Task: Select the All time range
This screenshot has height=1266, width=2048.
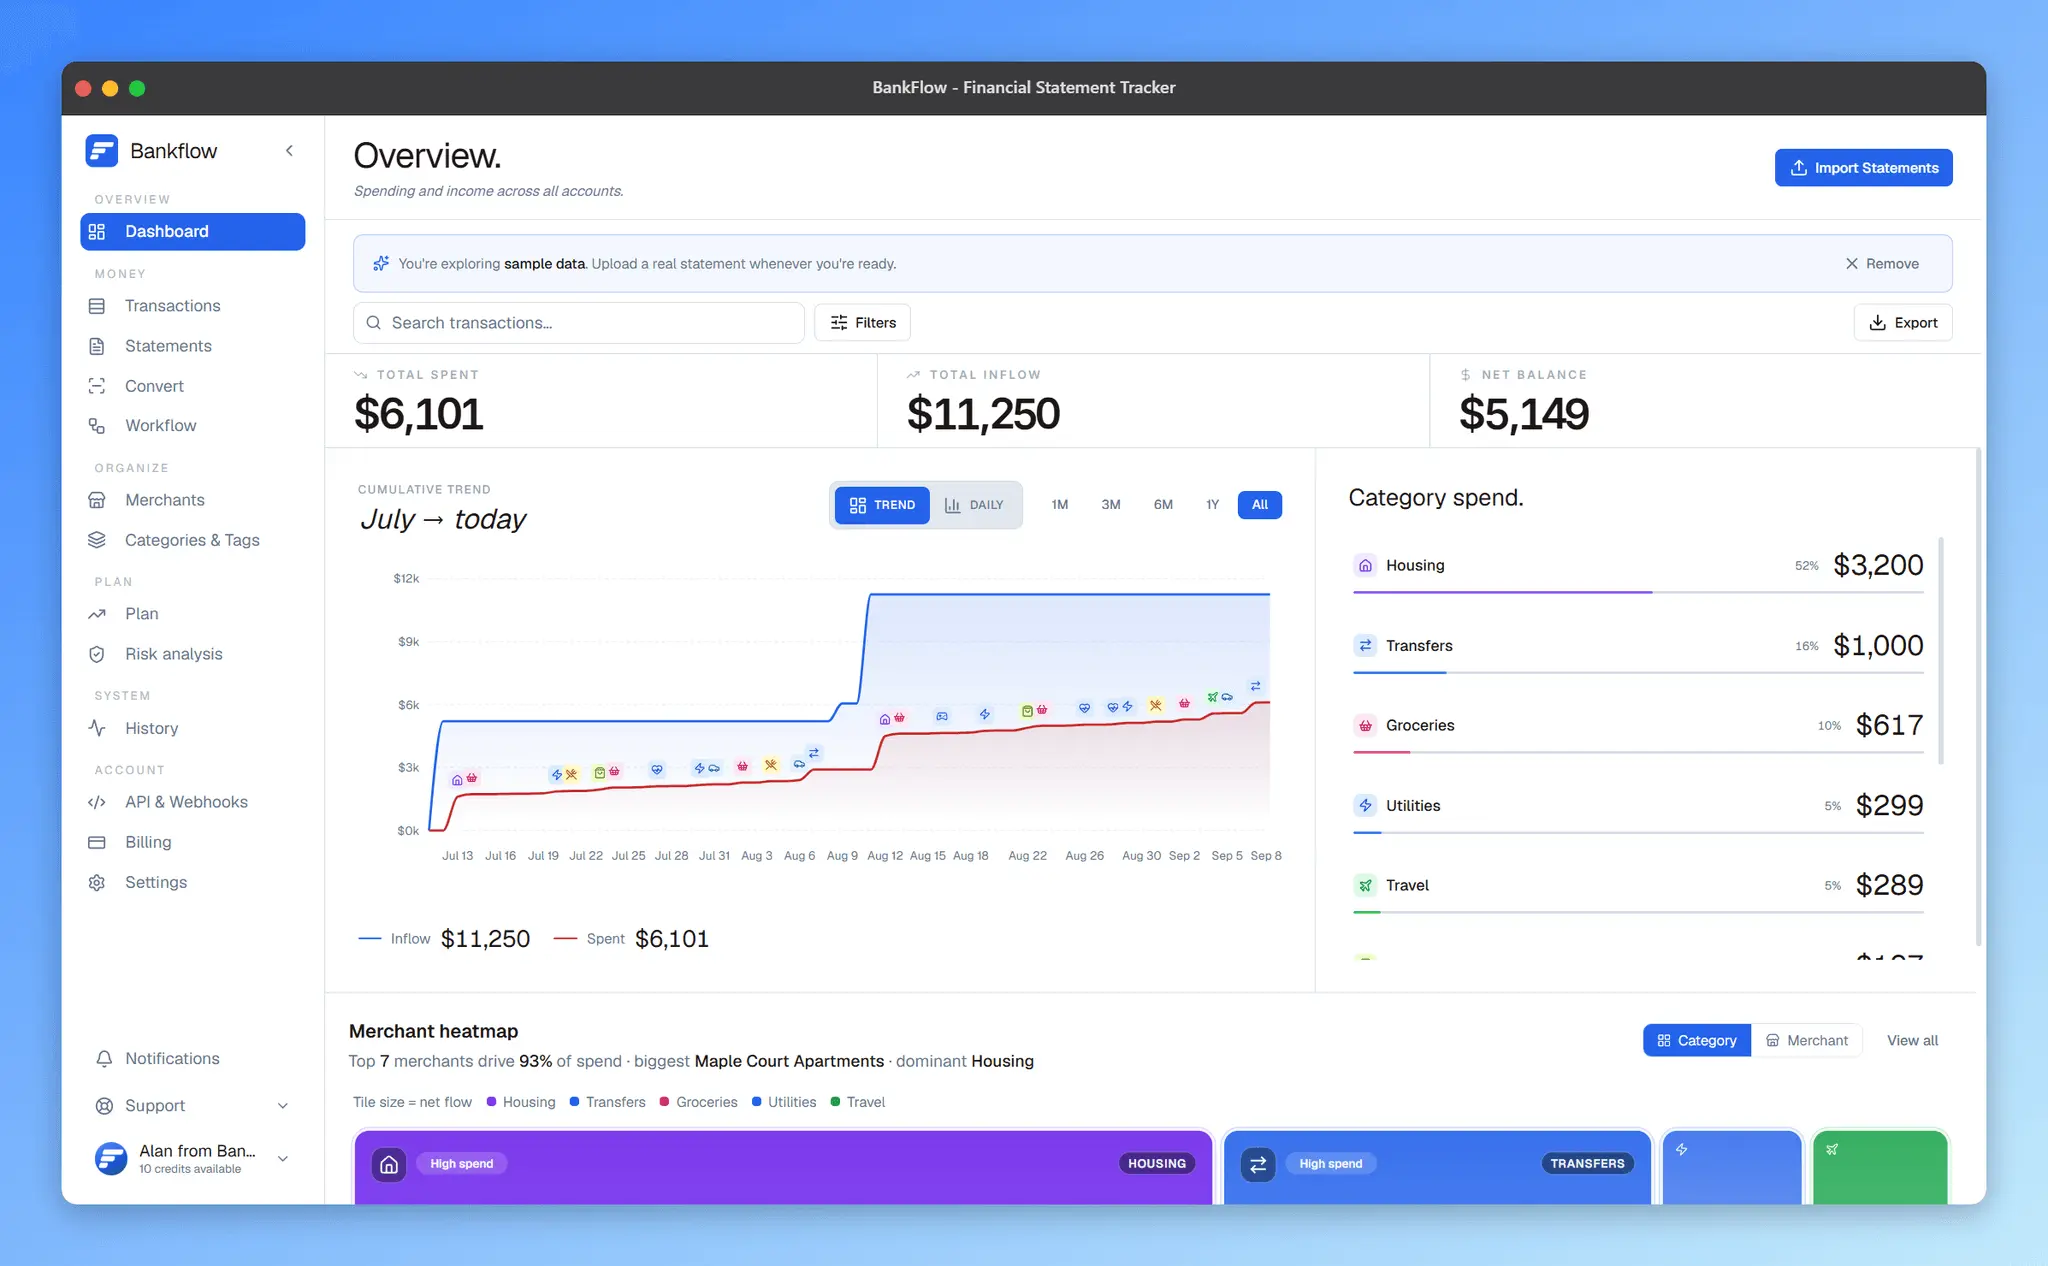Action: 1260,505
